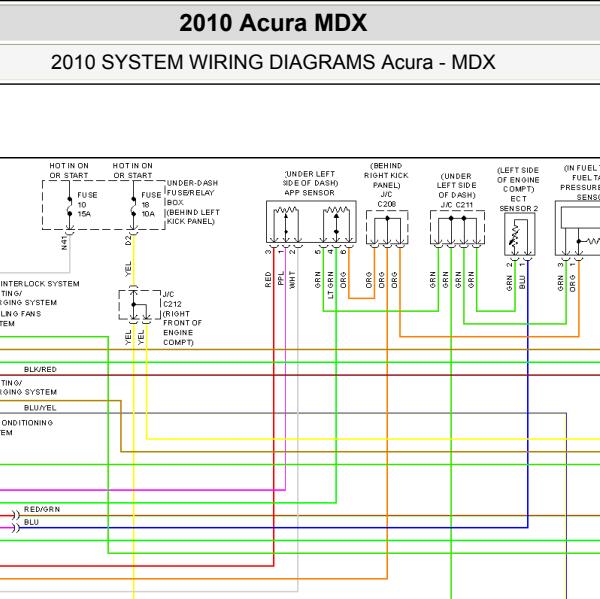Click the 'RED/GRN' wire color label

coord(42,509)
